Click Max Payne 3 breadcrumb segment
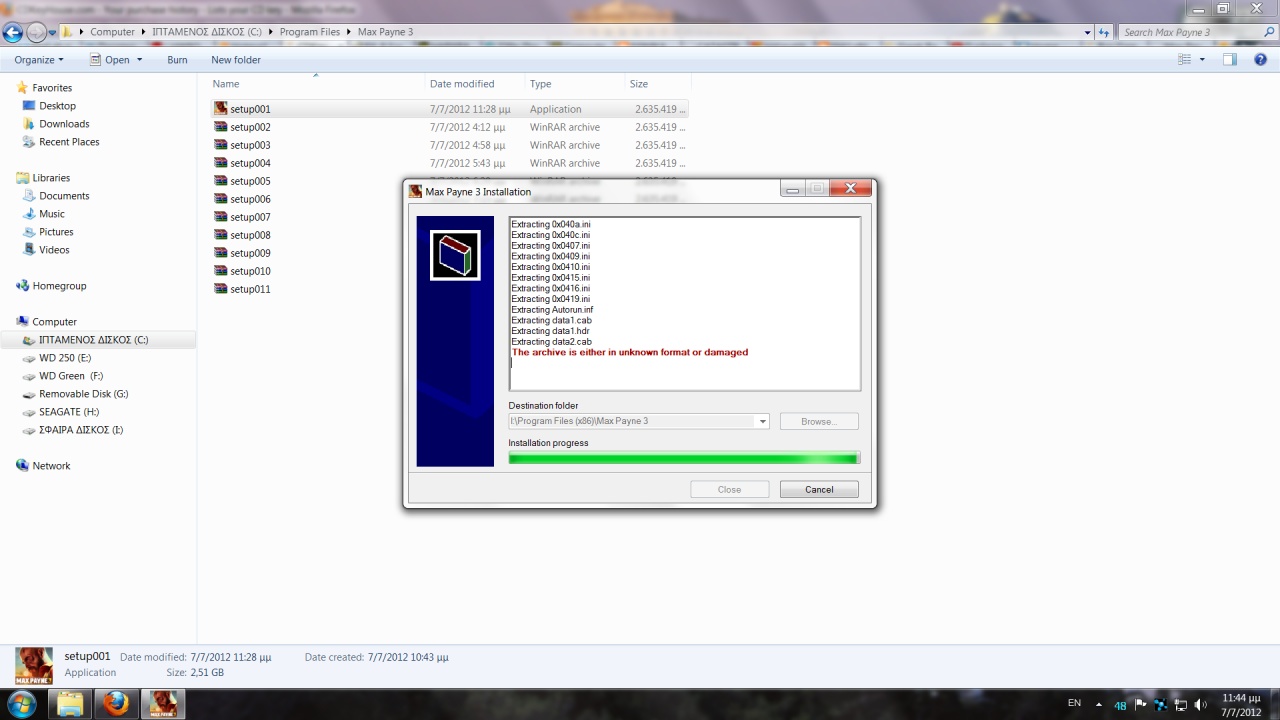The image size is (1280, 720). pyautogui.click(x=385, y=32)
